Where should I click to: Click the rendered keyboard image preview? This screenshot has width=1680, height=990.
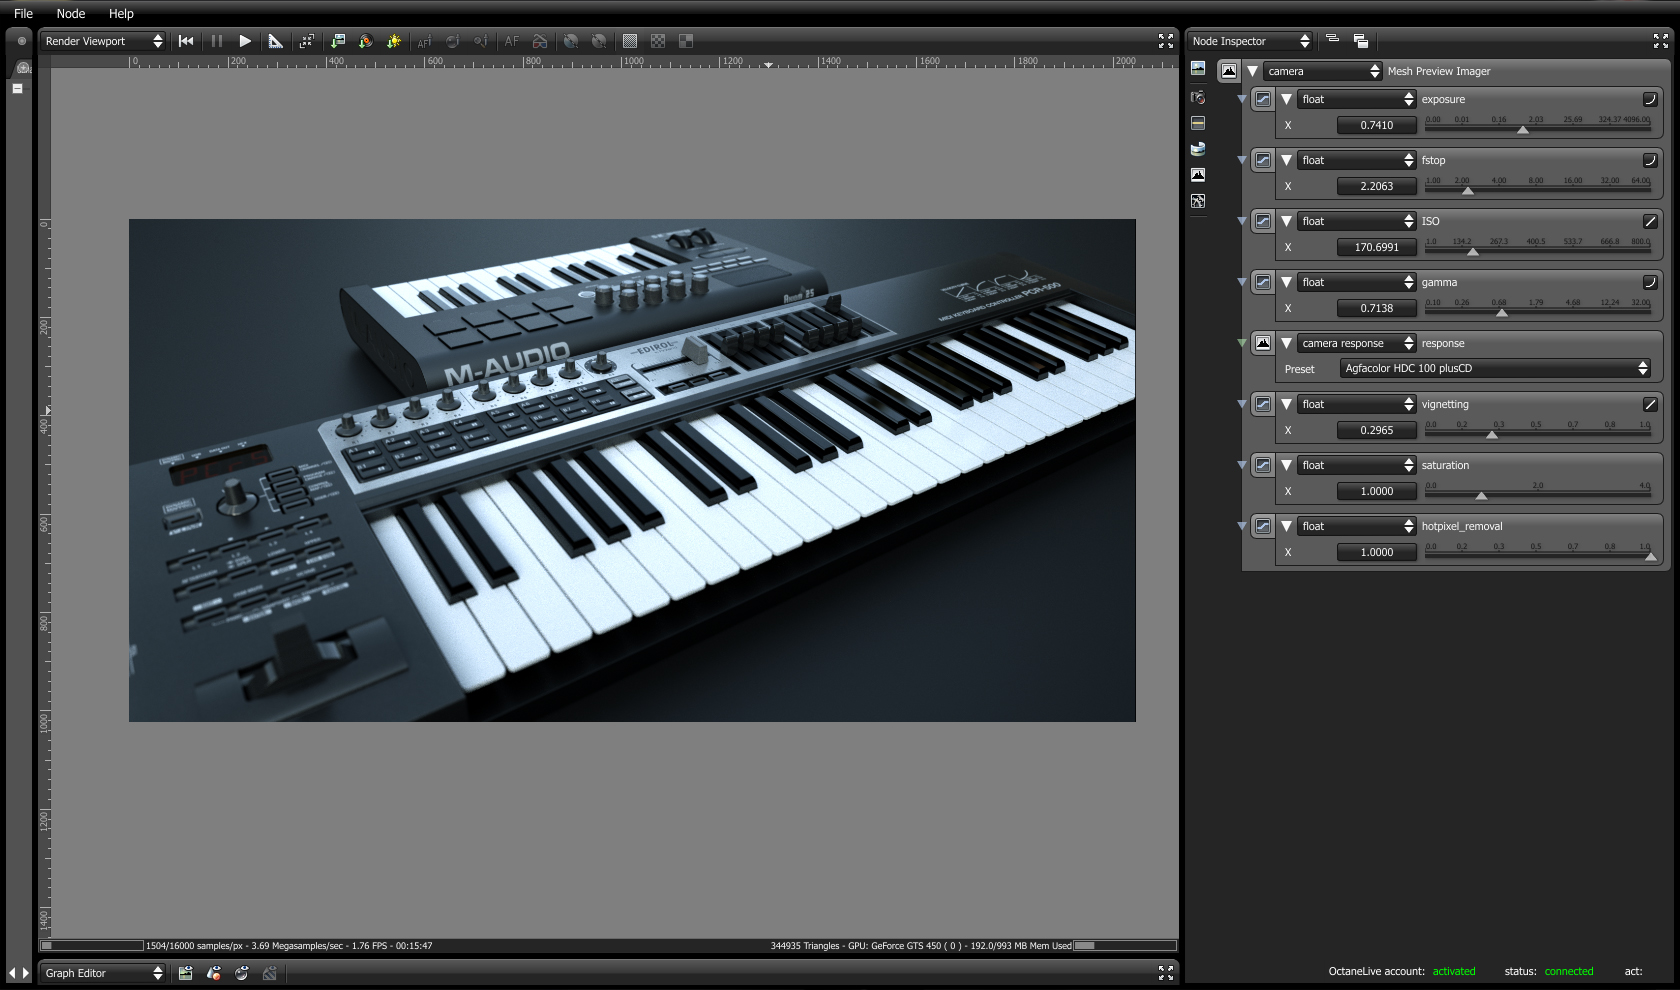point(632,470)
